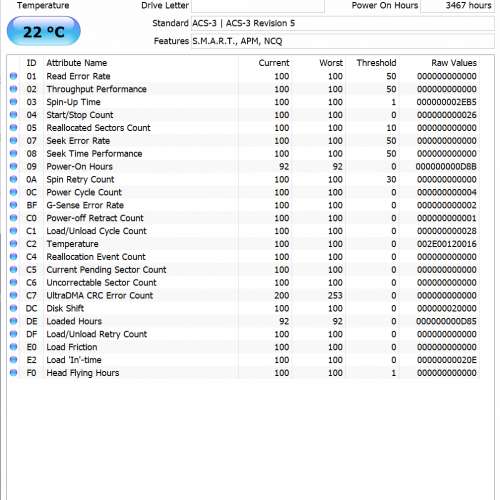
Task: Select the Throughput Performance attribute name
Action: coord(97,89)
